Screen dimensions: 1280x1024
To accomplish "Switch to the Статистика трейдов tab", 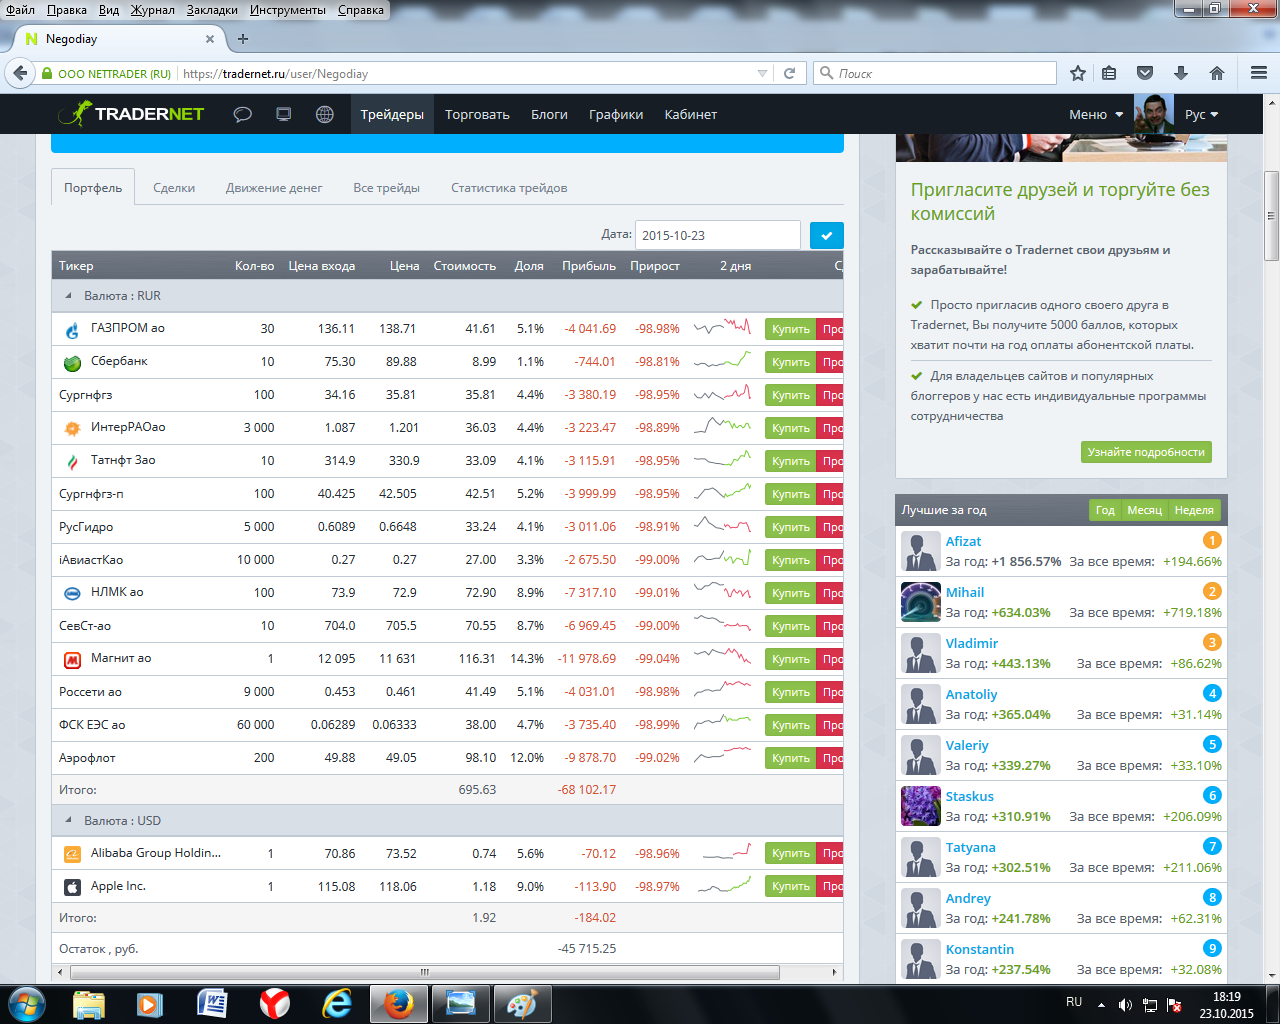I will (x=509, y=187).
